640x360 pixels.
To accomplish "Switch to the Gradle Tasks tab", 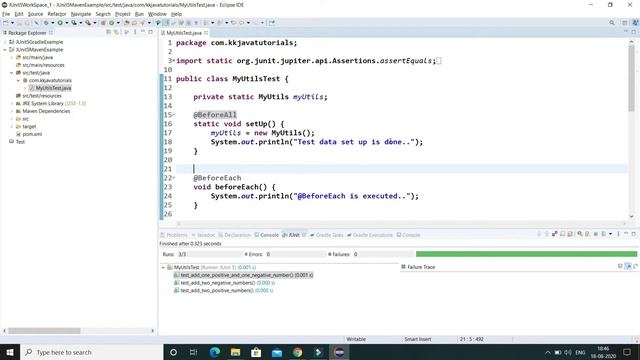I will (327, 235).
